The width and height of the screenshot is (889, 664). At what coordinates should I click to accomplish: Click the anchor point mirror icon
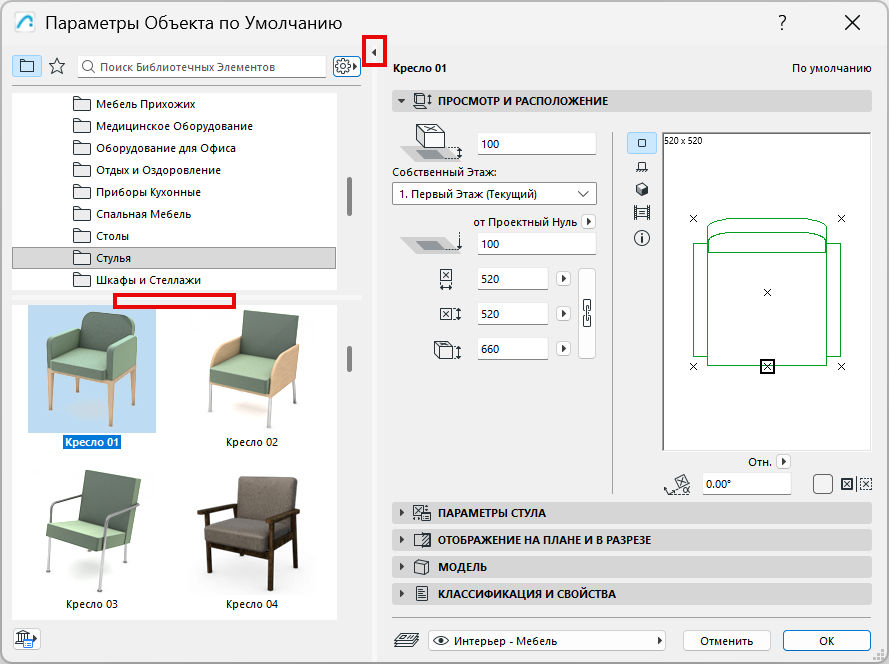coord(857,484)
